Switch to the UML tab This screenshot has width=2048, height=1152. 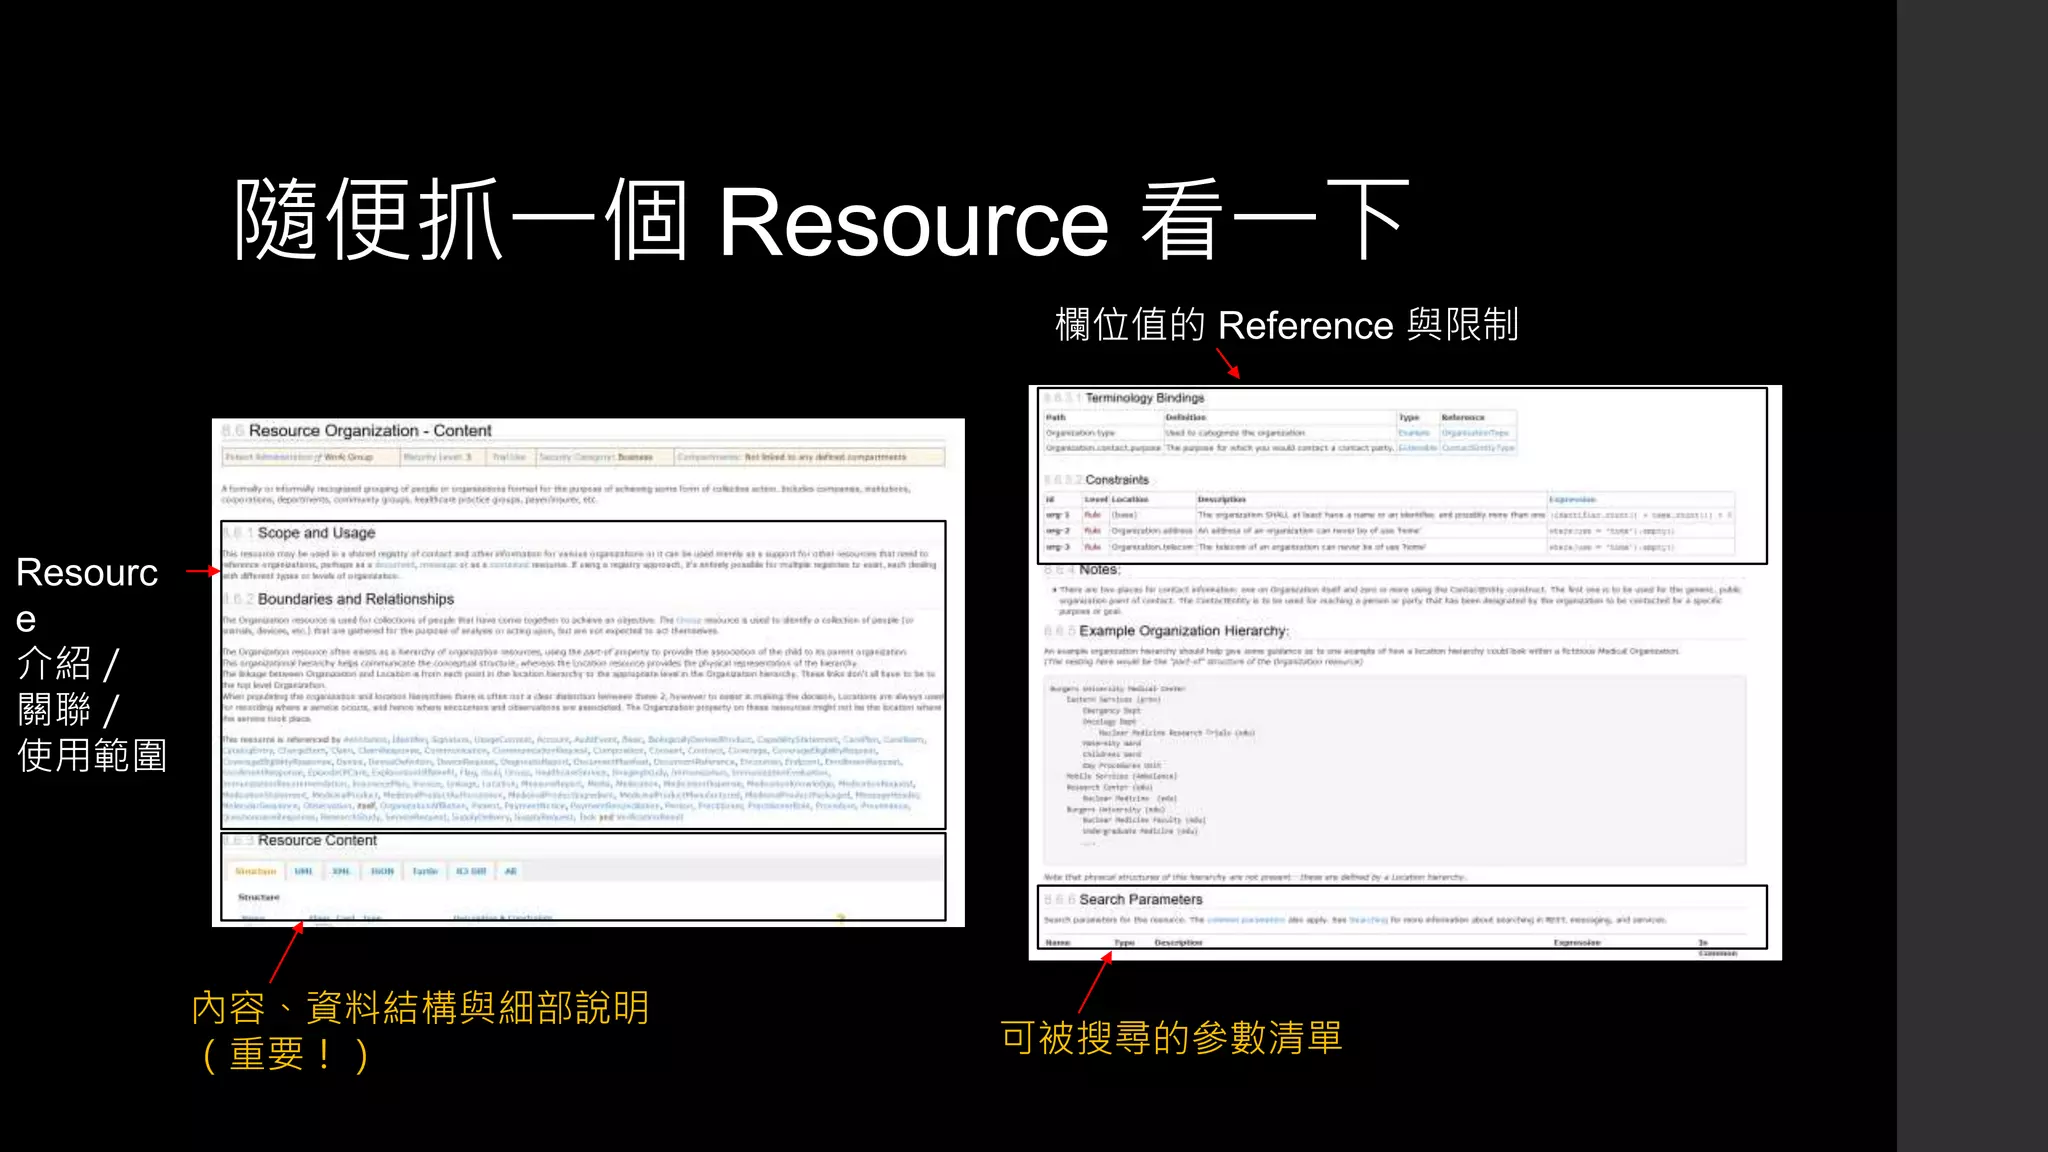pos(304,871)
